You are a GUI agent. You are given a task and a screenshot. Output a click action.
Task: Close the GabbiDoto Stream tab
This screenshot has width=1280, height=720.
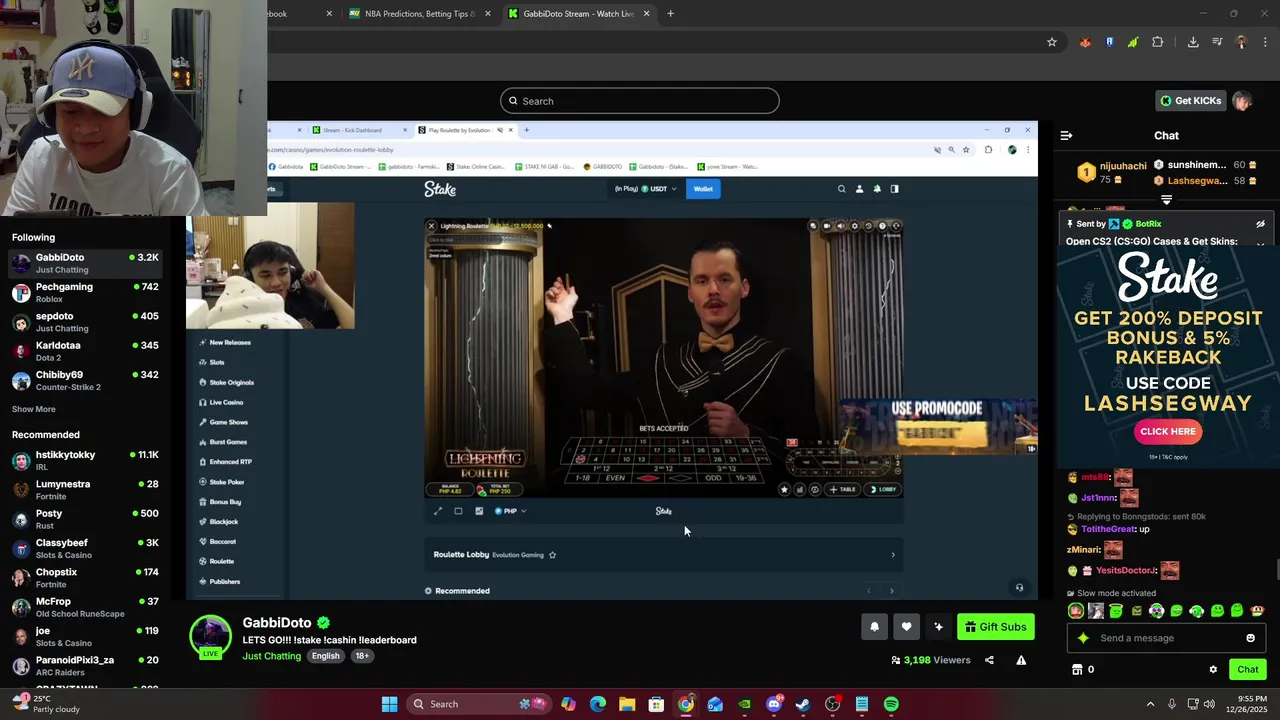click(646, 13)
